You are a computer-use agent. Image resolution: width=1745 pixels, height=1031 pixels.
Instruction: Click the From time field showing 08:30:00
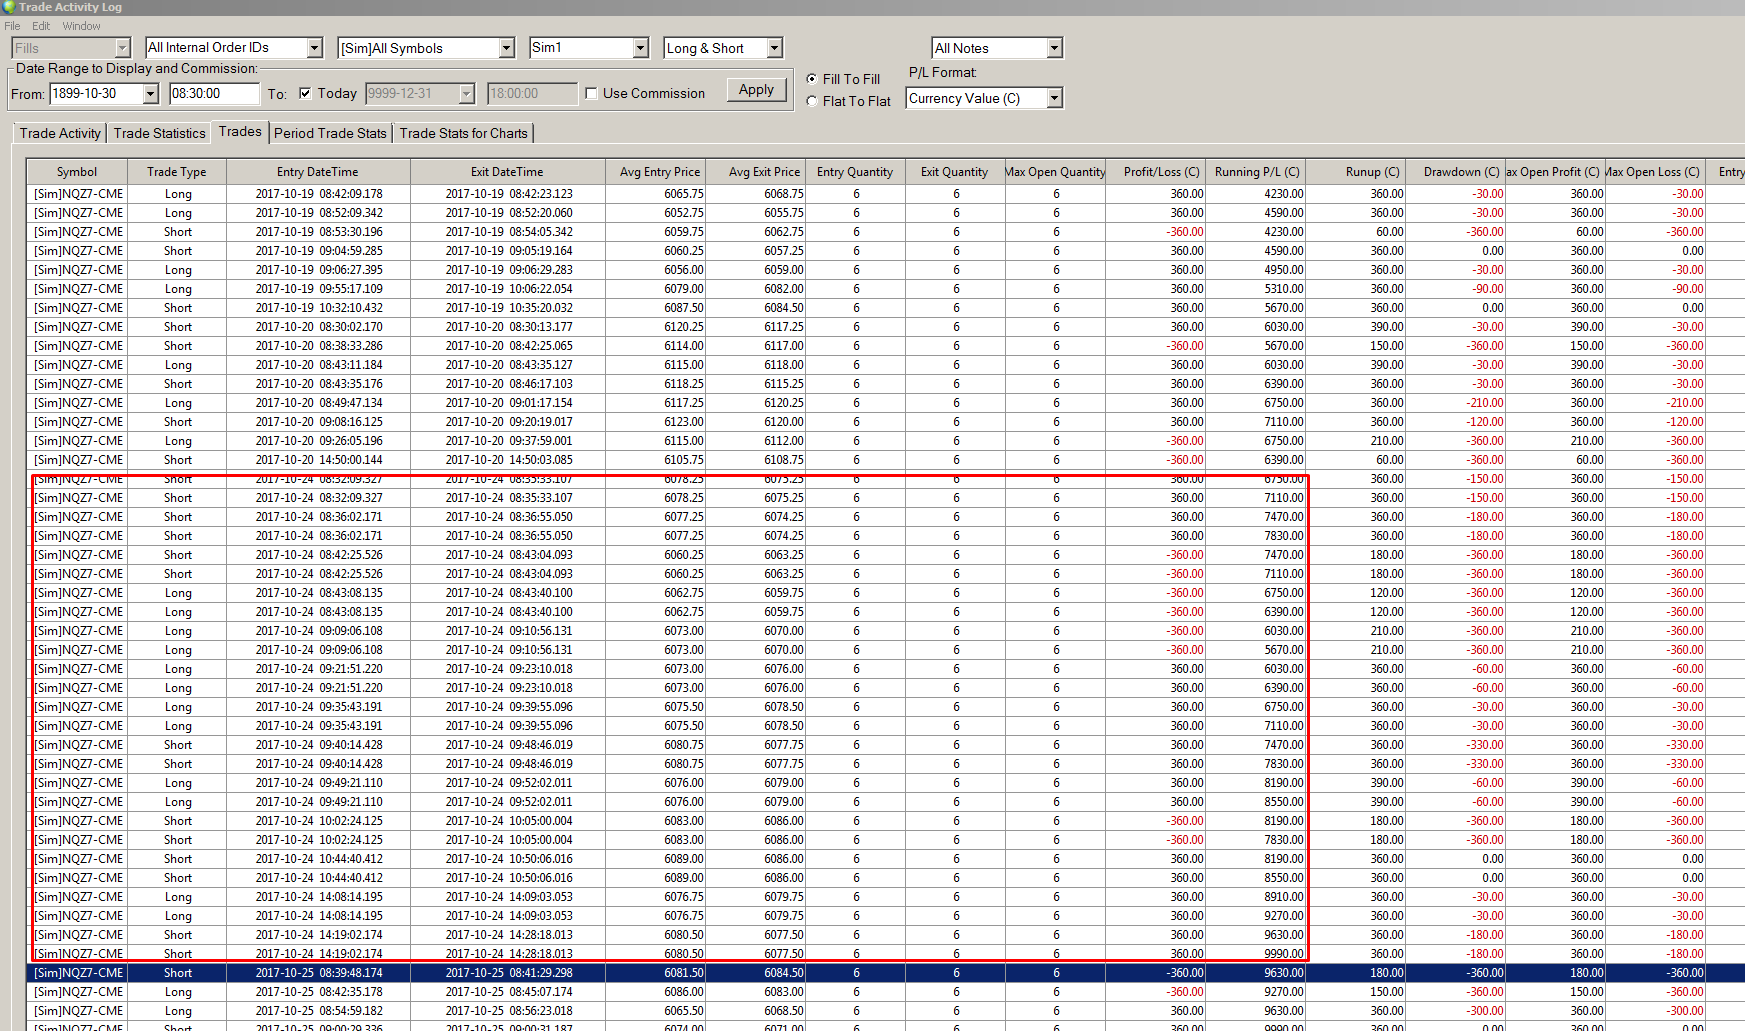[213, 94]
